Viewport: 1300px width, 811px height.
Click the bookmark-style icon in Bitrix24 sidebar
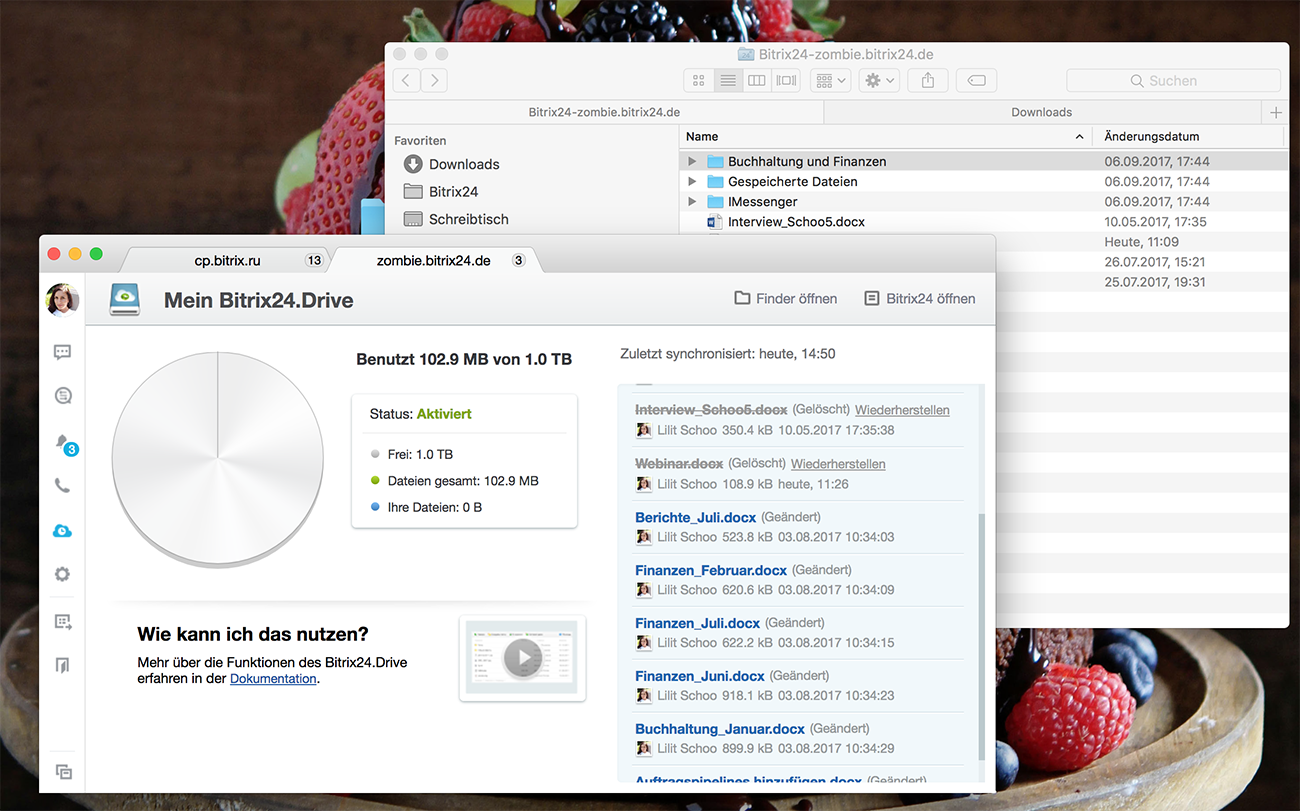(x=63, y=665)
